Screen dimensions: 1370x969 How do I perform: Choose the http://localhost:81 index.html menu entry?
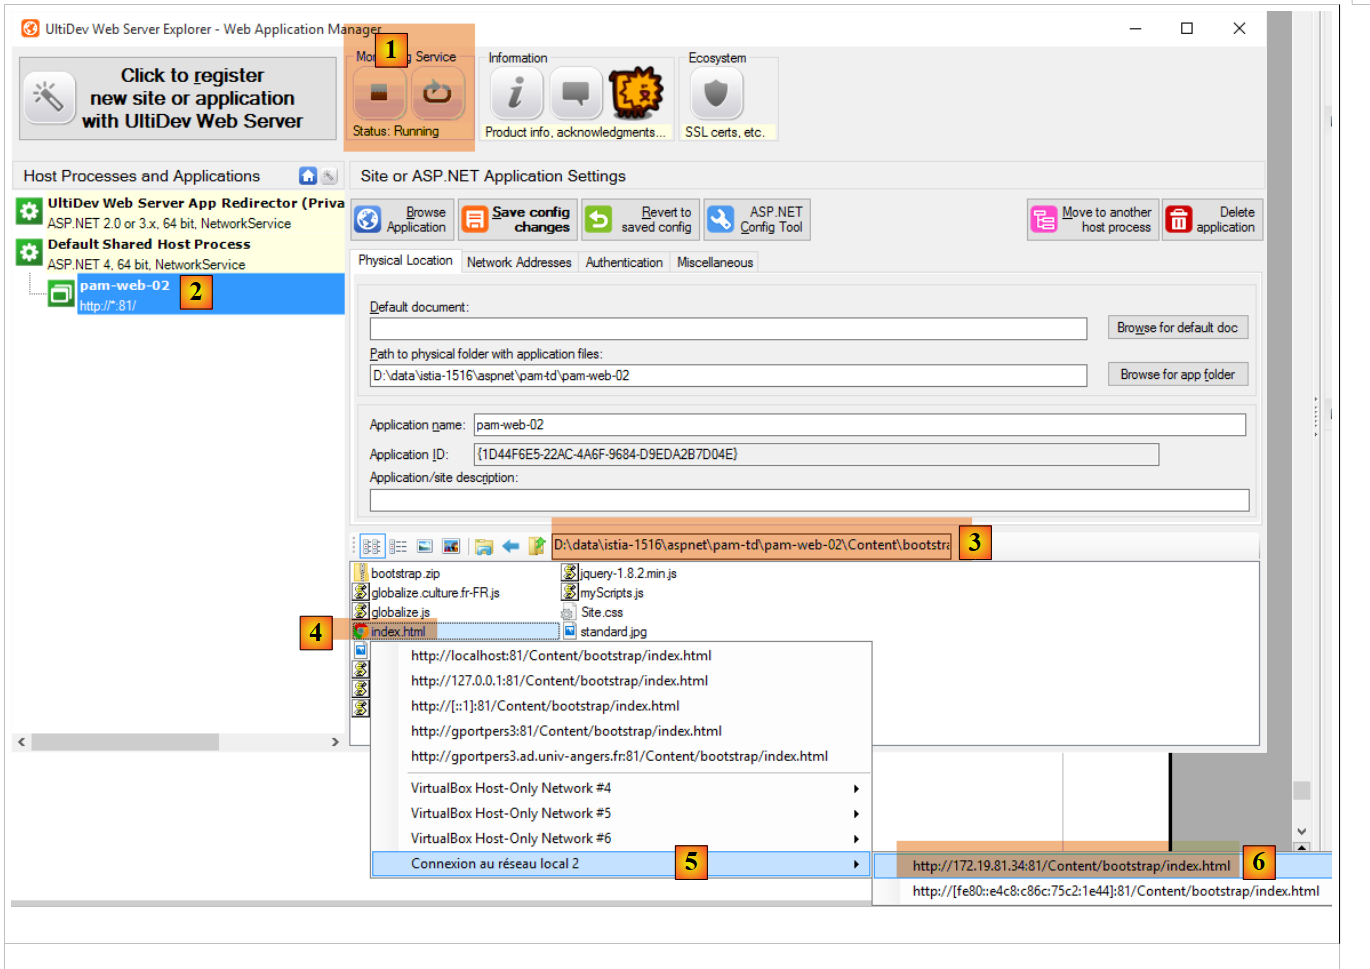tap(561, 656)
